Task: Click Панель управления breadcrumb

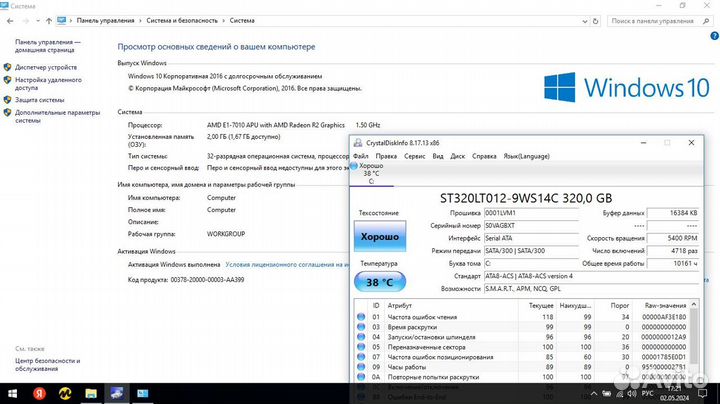Action: coord(105,21)
